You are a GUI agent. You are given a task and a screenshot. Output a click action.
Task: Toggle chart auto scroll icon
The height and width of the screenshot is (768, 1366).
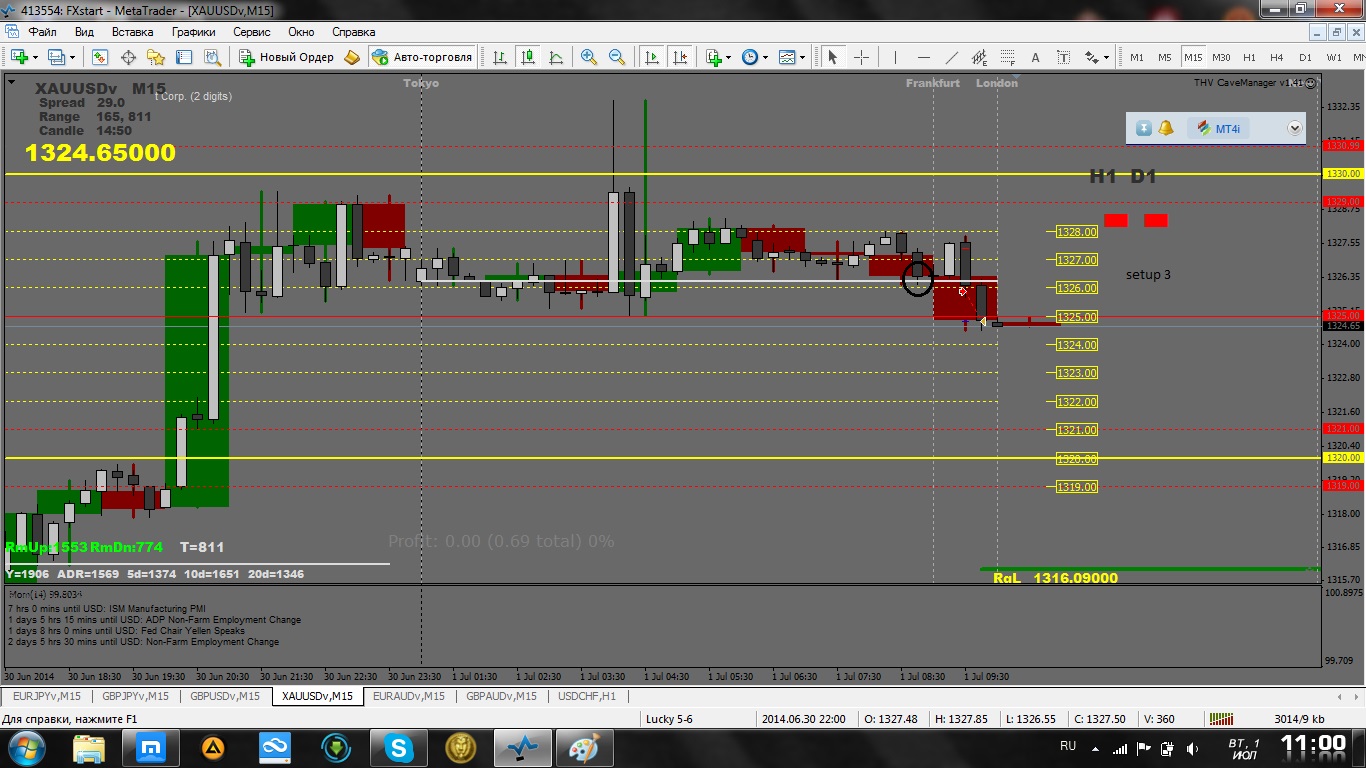point(652,57)
